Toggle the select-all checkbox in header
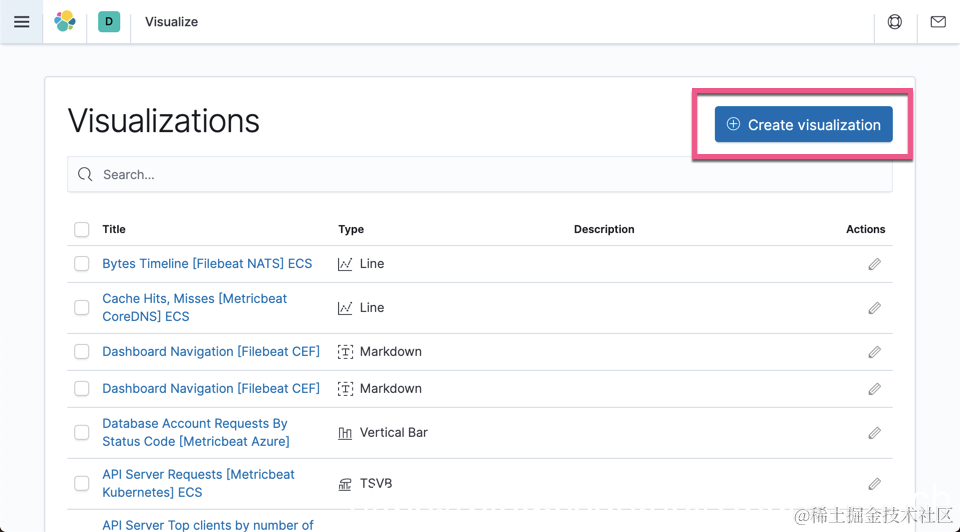This screenshot has width=960, height=532. [81, 230]
